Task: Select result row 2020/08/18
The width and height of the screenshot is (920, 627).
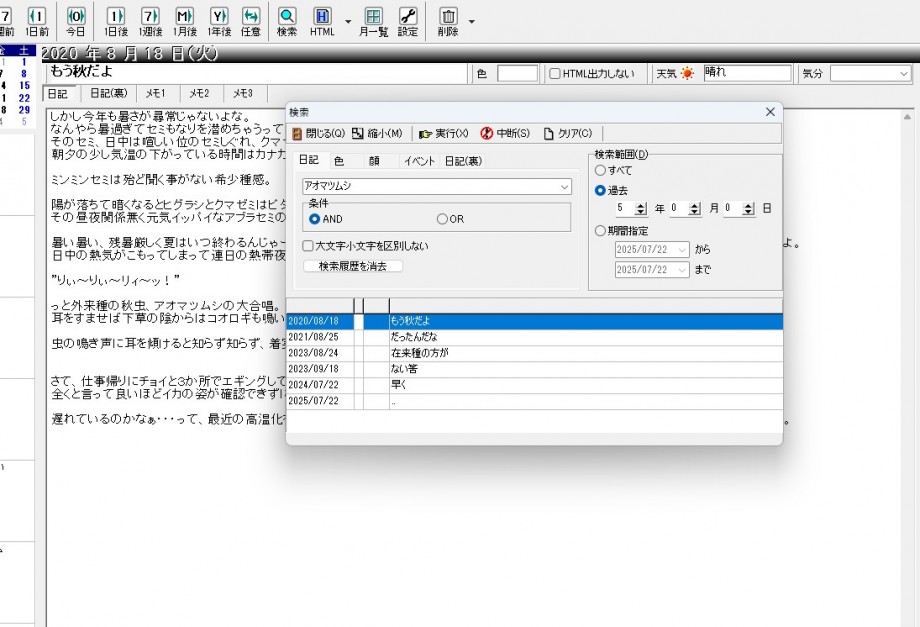Action: [535, 321]
